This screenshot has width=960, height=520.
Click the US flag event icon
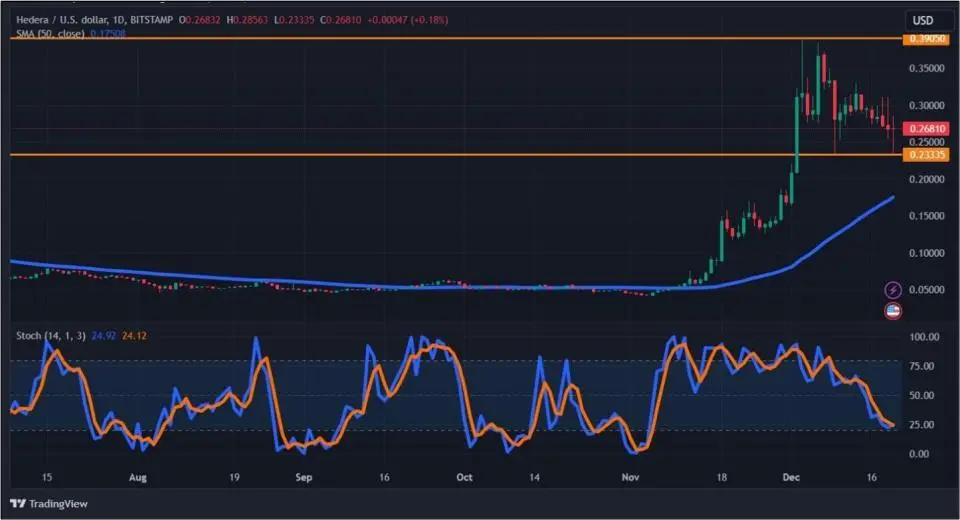click(893, 311)
